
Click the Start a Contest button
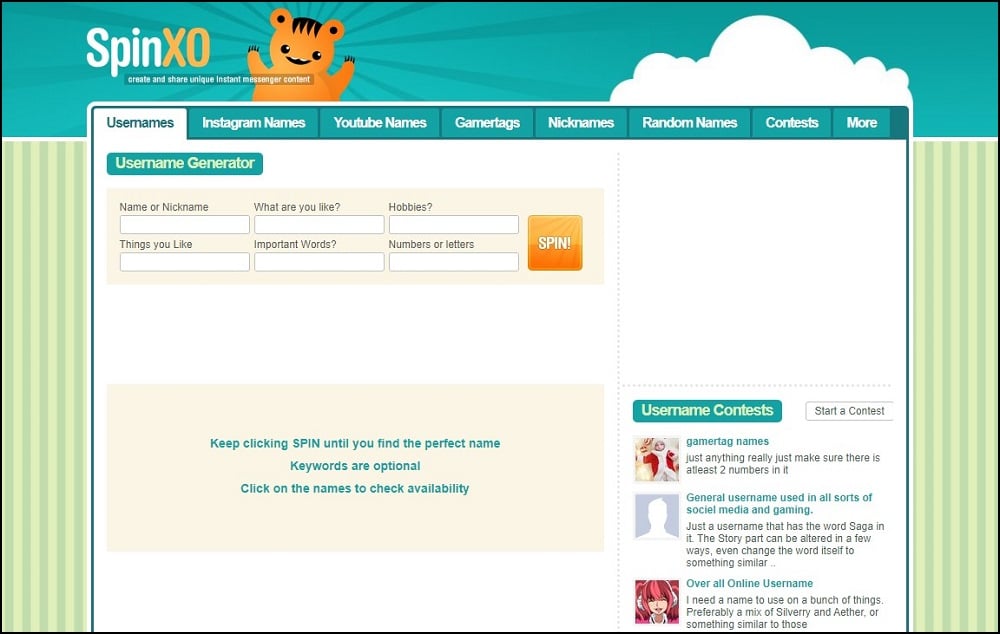pyautogui.click(x=849, y=411)
